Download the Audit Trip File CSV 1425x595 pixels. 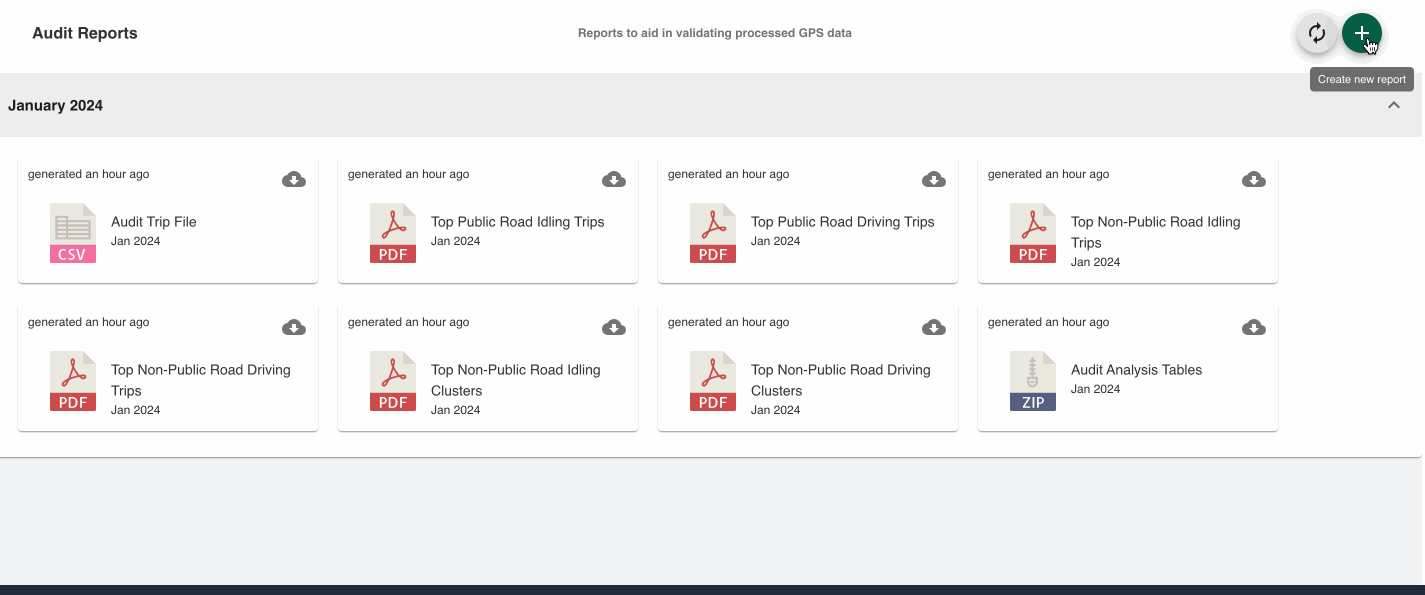coord(294,180)
